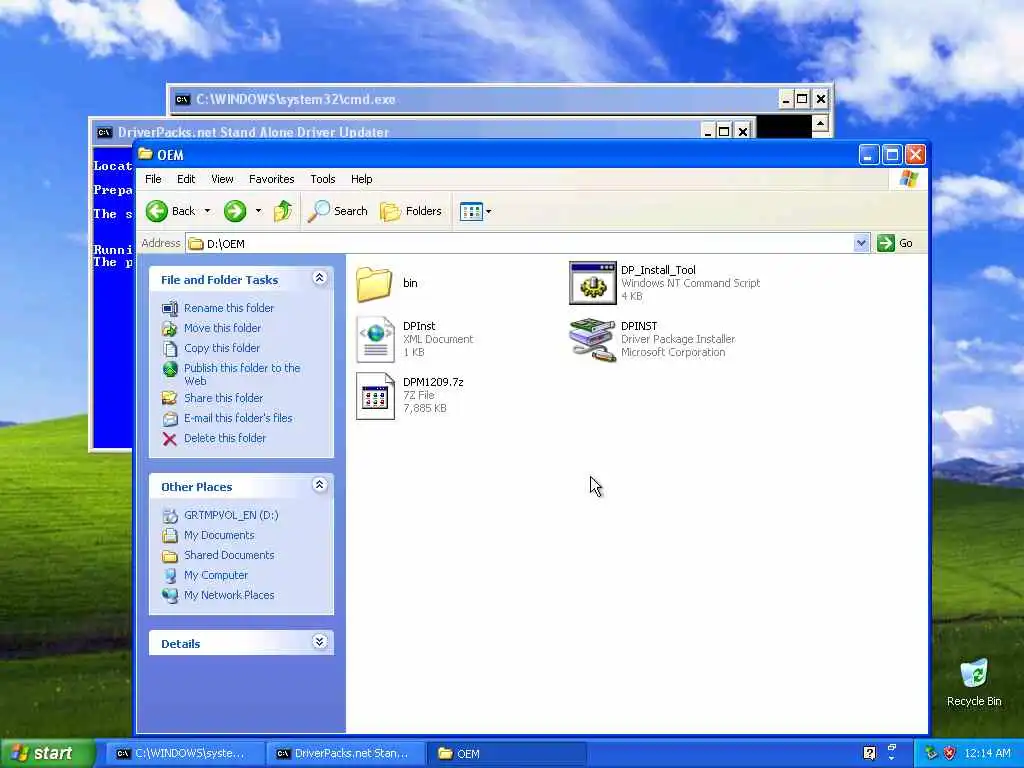Open My Network Places link
The image size is (1024, 768).
click(229, 596)
